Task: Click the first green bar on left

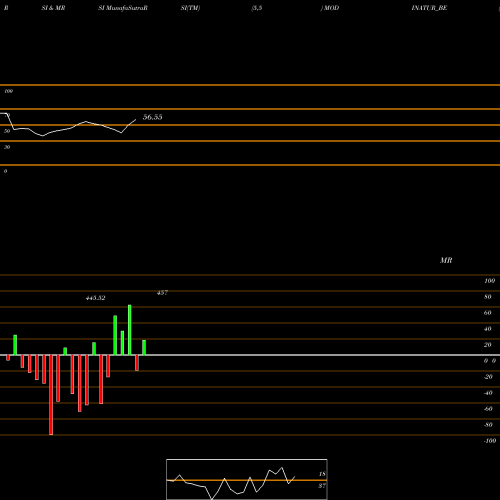Action: coord(15,345)
